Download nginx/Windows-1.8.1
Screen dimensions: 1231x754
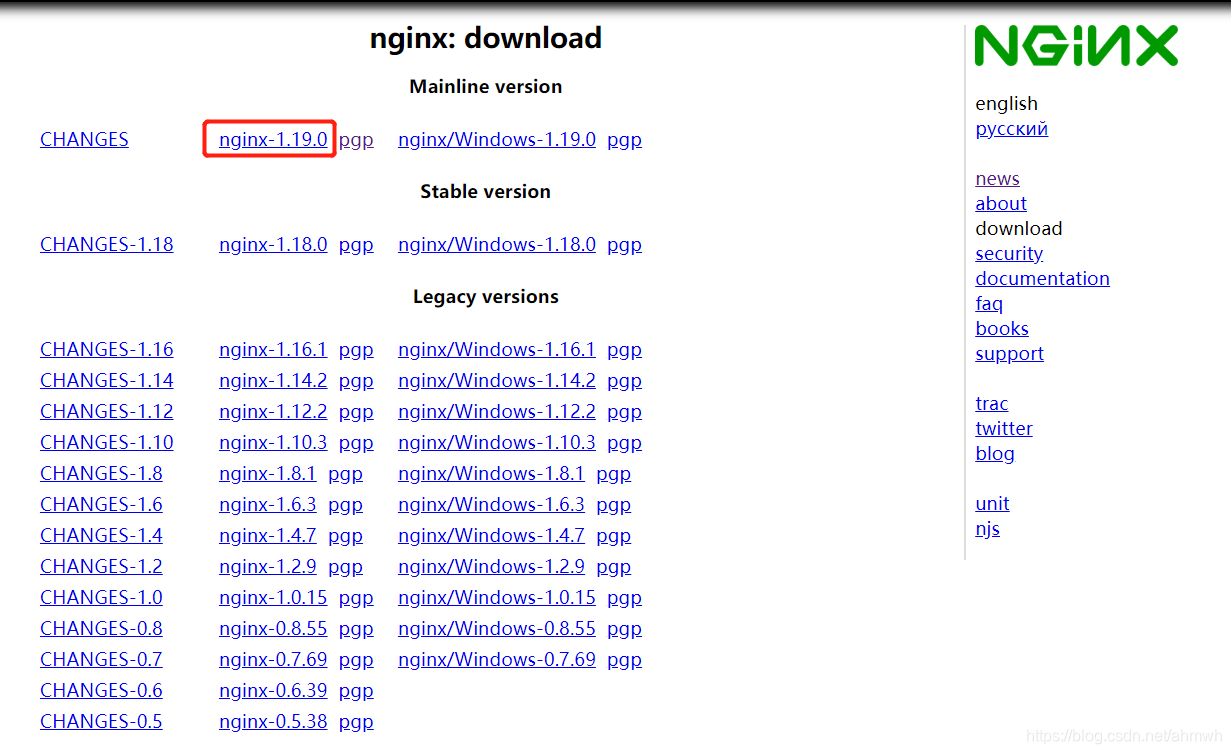(491, 474)
